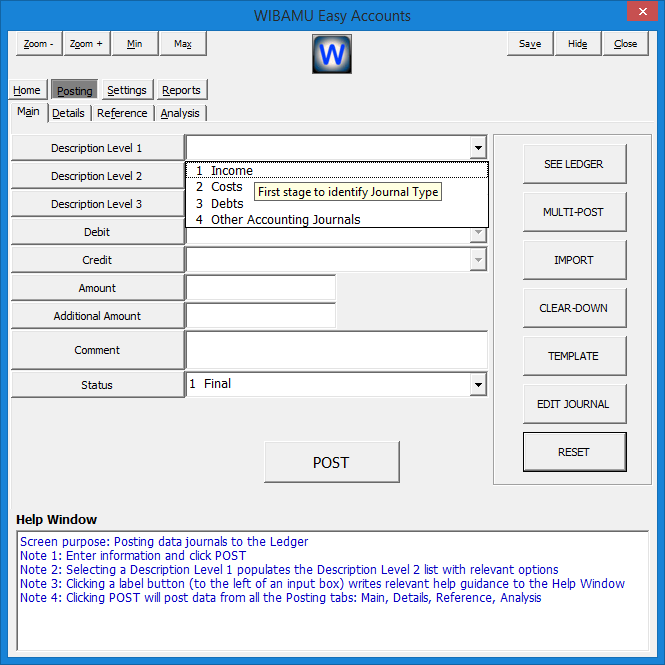Screen dimensions: 665x665
Task: Choose '2 Costs' from the list
Action: 337,187
